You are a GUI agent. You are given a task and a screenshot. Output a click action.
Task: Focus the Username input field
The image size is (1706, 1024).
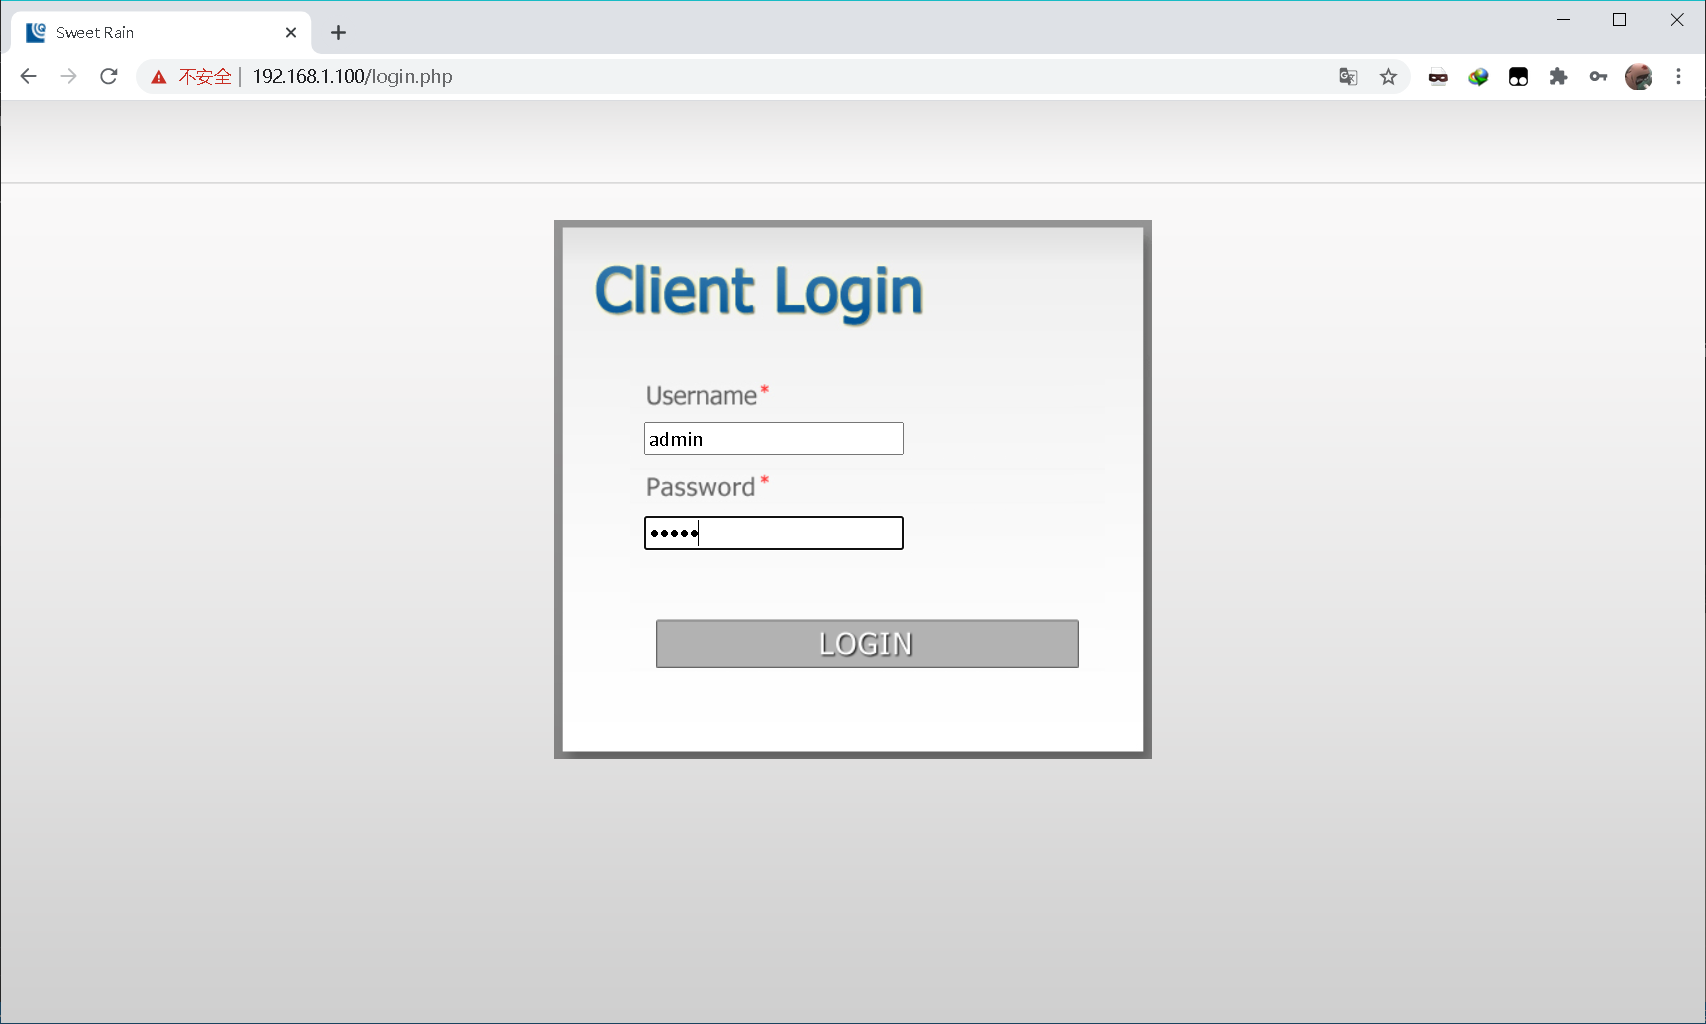pos(774,439)
